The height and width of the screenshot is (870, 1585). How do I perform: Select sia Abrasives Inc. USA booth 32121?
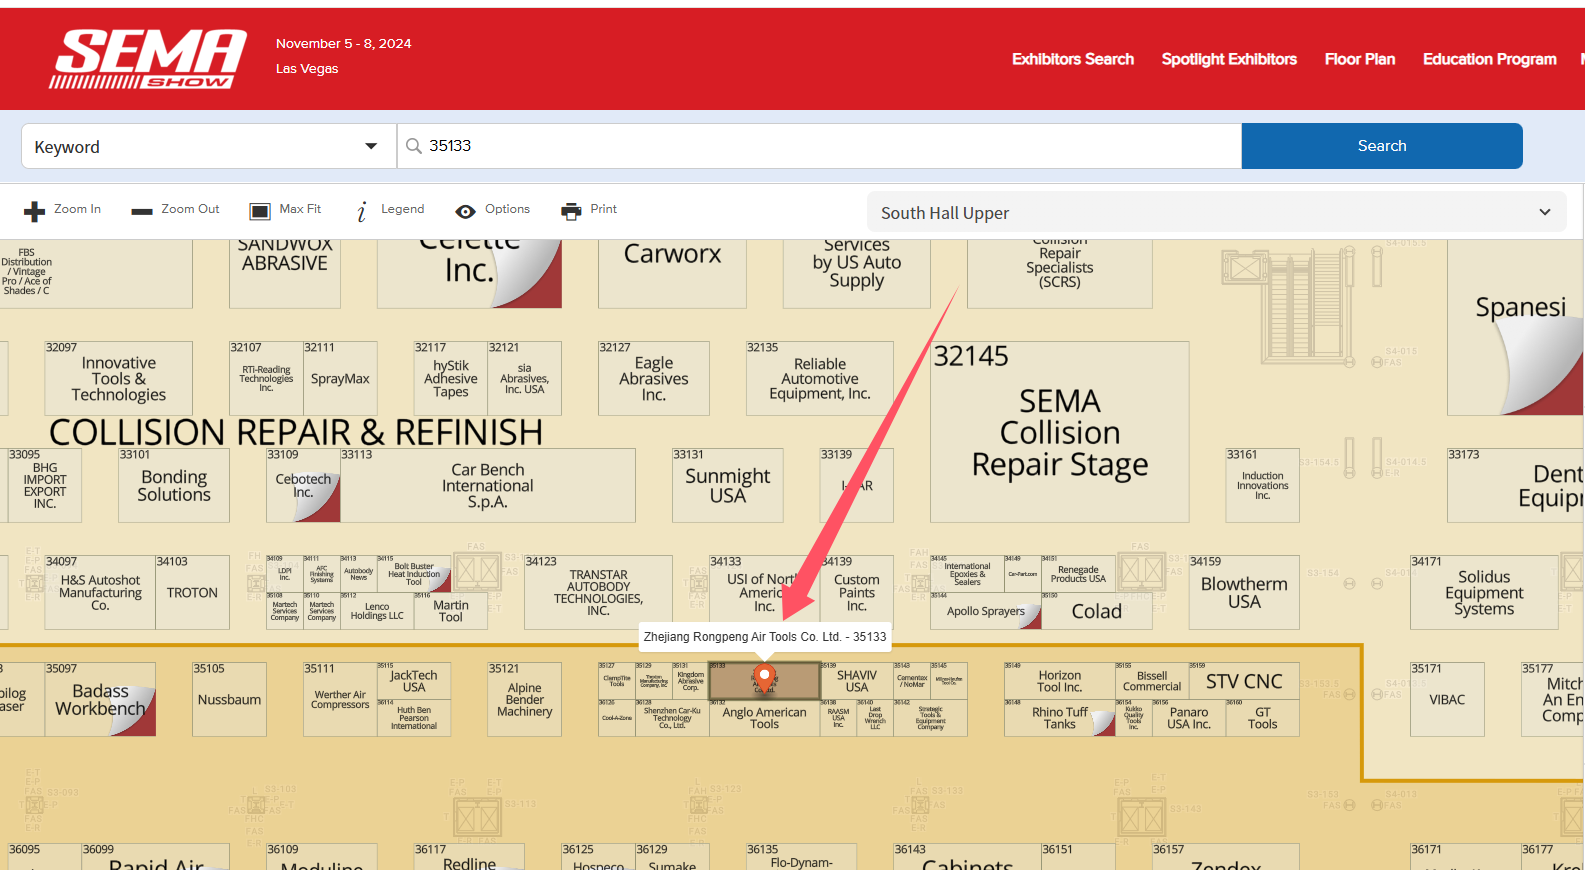524,379
